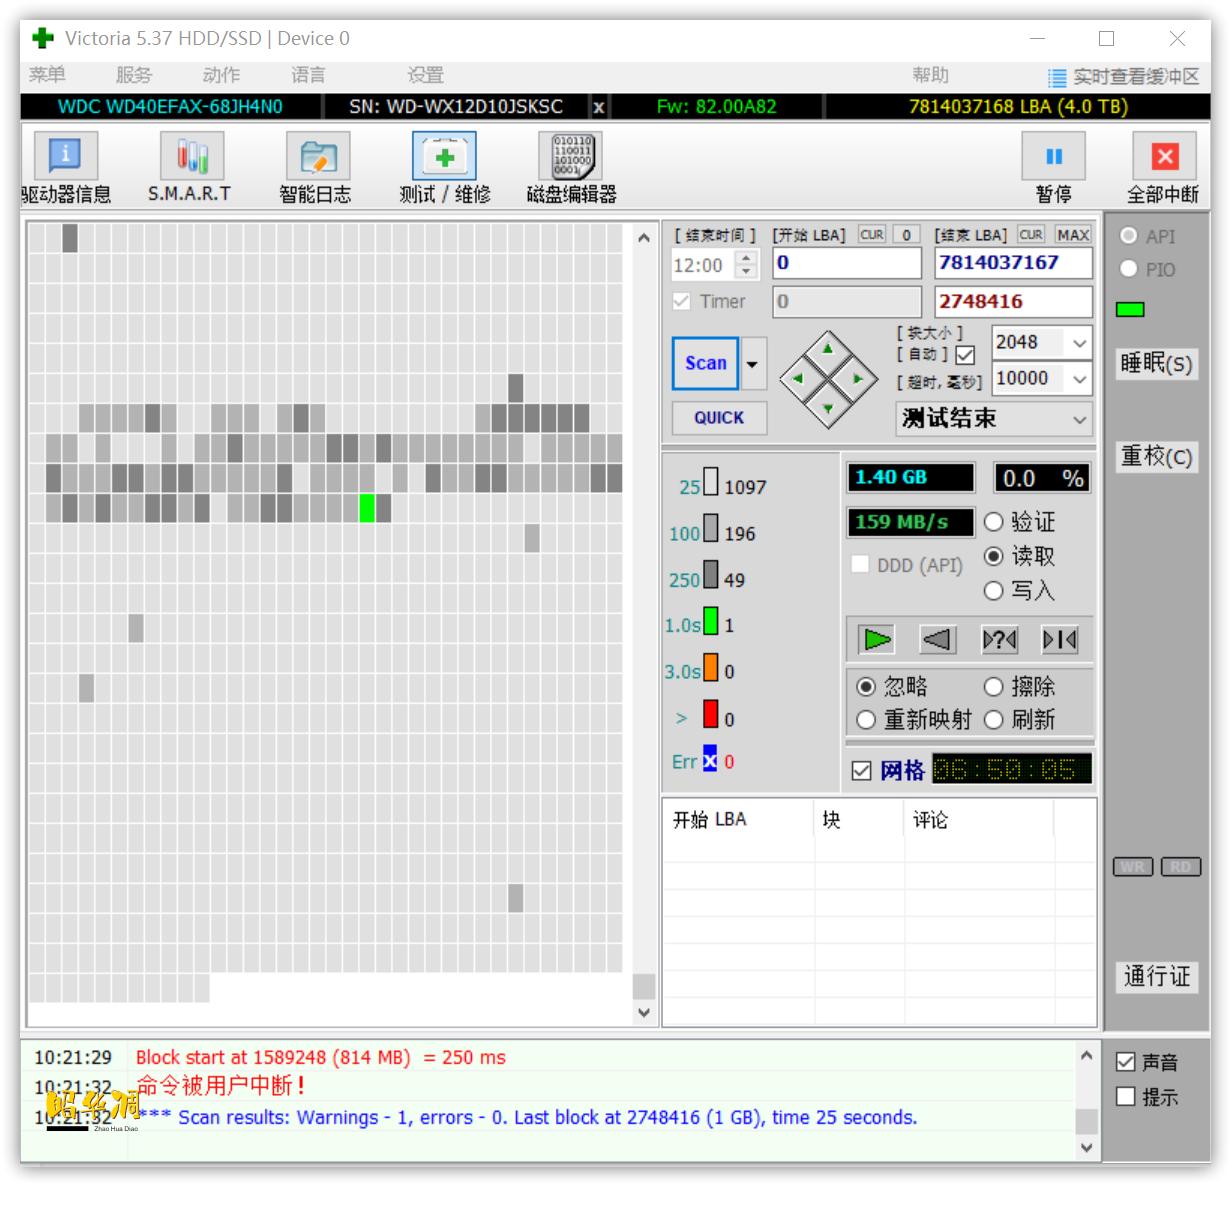Select the 重新映射 remap radio option
1231x1217 pixels.
click(x=867, y=720)
